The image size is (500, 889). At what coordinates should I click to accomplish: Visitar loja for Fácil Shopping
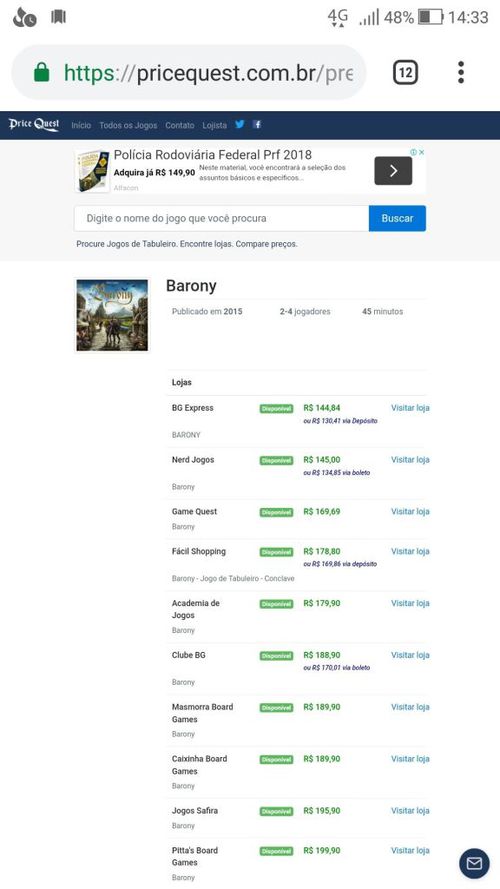(410, 551)
